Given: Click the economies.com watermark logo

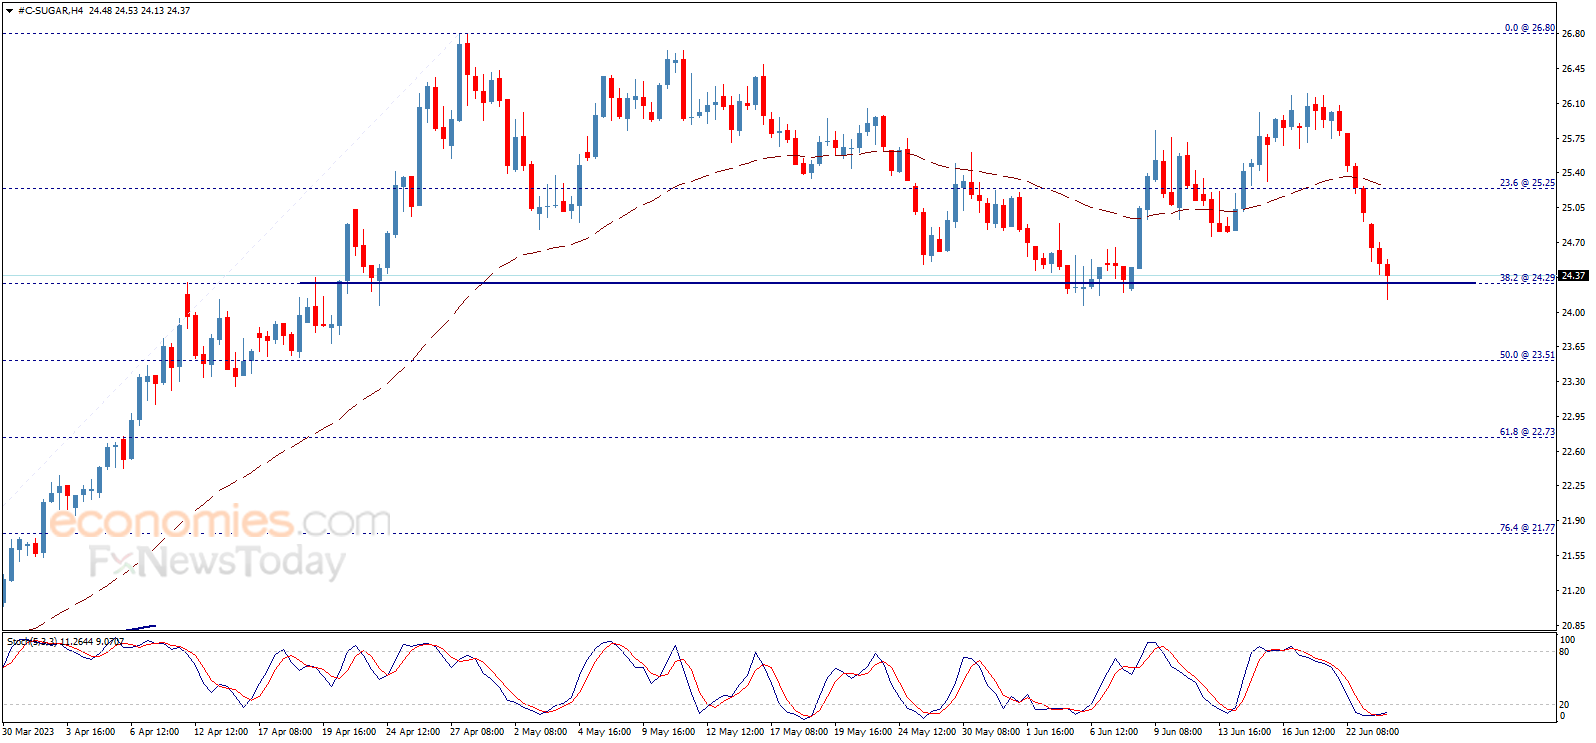Looking at the screenshot, I should (220, 521).
